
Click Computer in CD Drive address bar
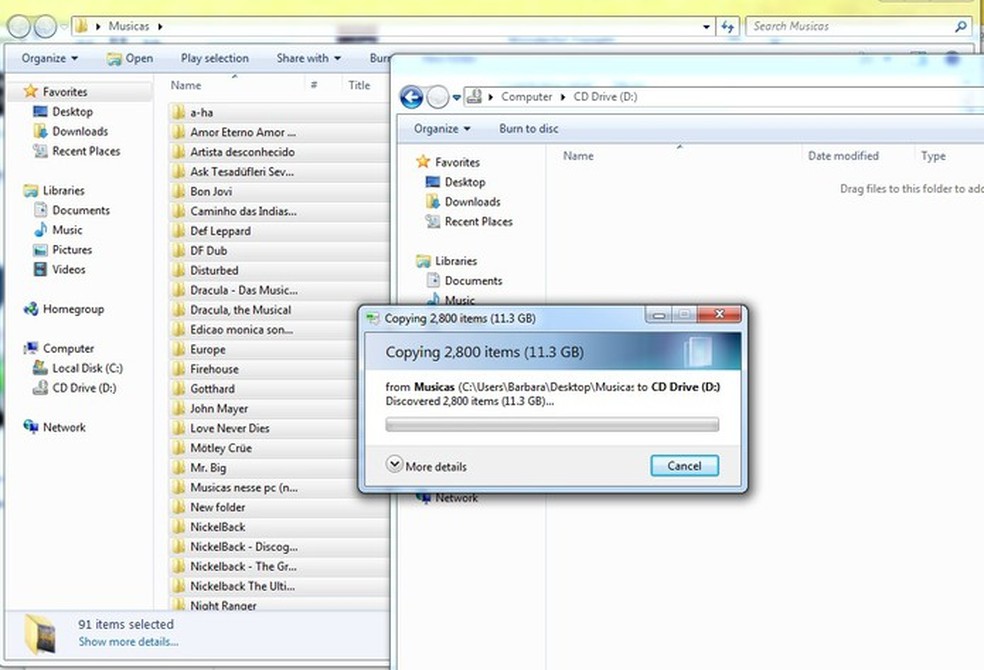527,97
